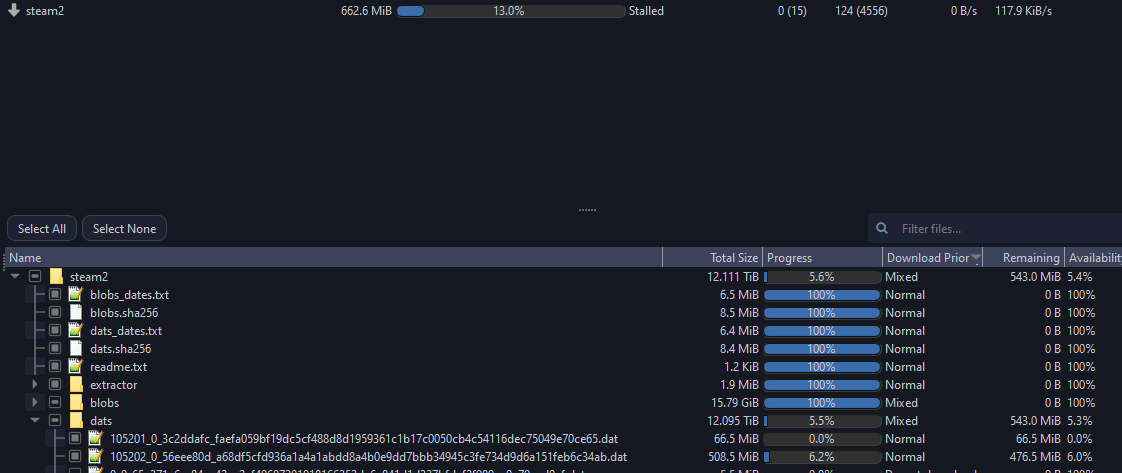Viewport: 1122px width, 473px height.
Task: Toggle the blobs folder checkbox
Action: (55, 403)
